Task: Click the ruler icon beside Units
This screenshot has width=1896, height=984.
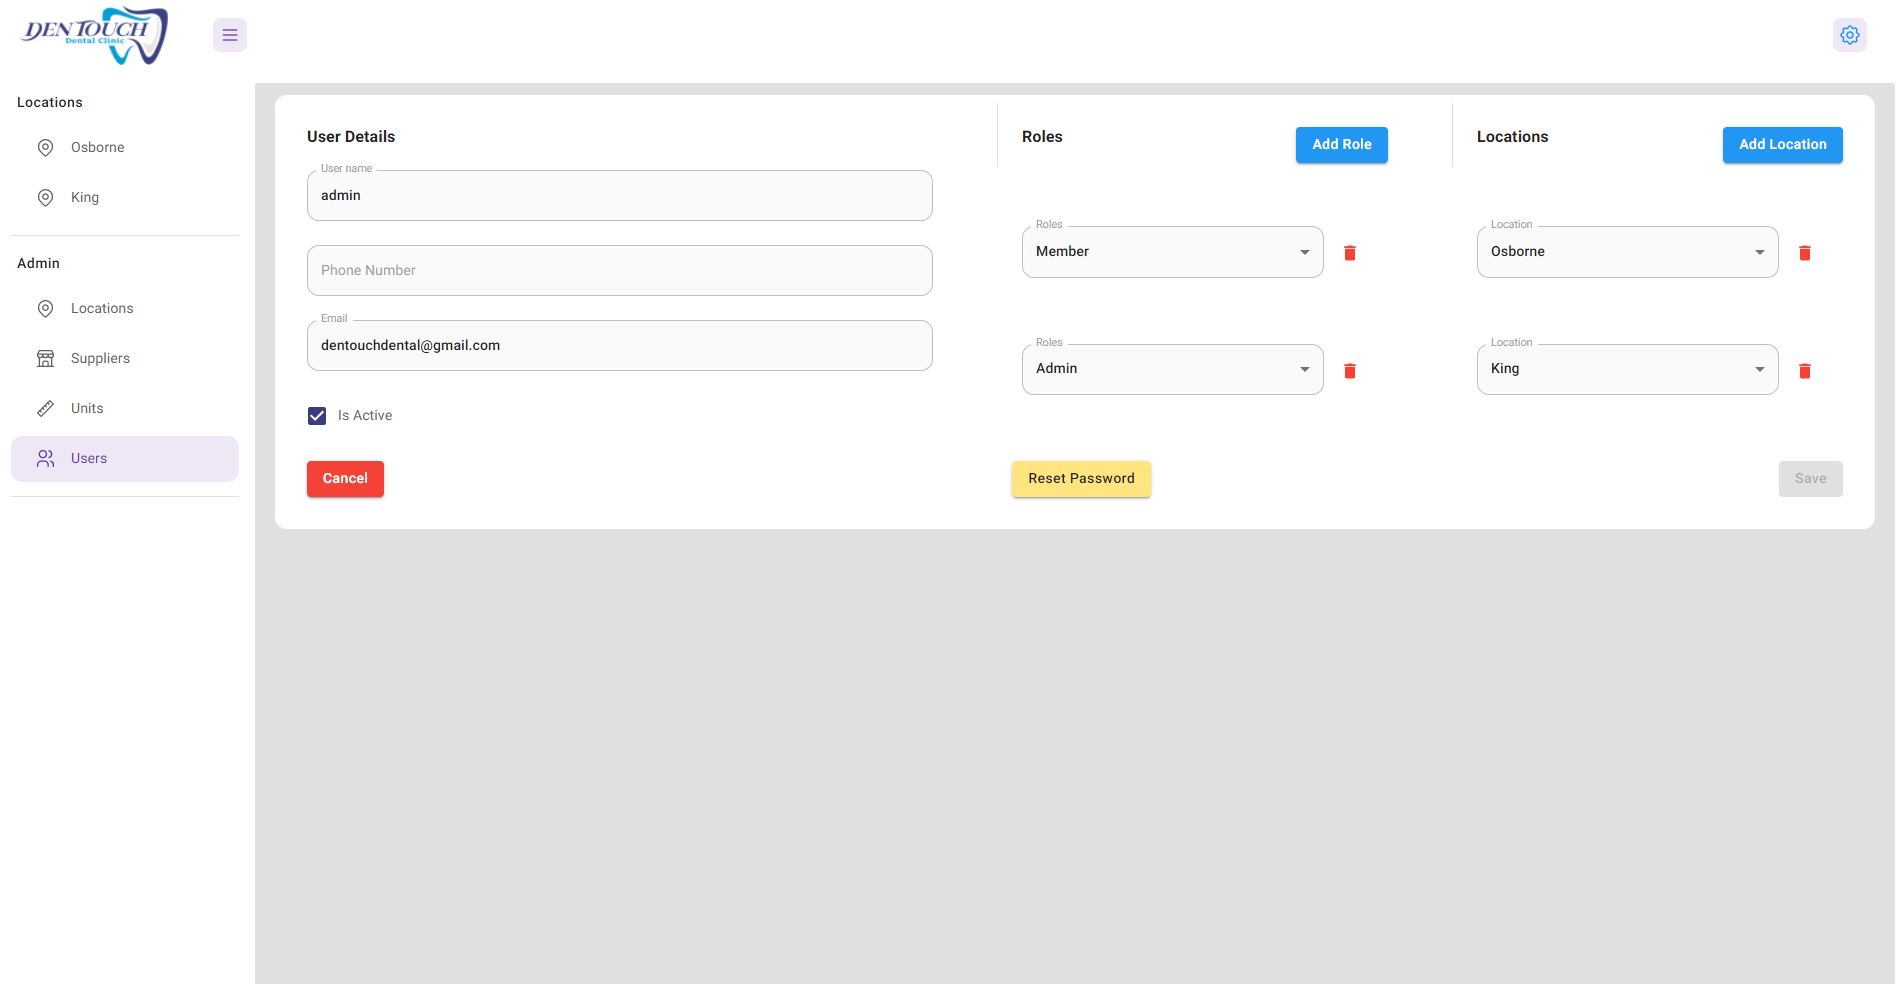Action: [45, 409]
